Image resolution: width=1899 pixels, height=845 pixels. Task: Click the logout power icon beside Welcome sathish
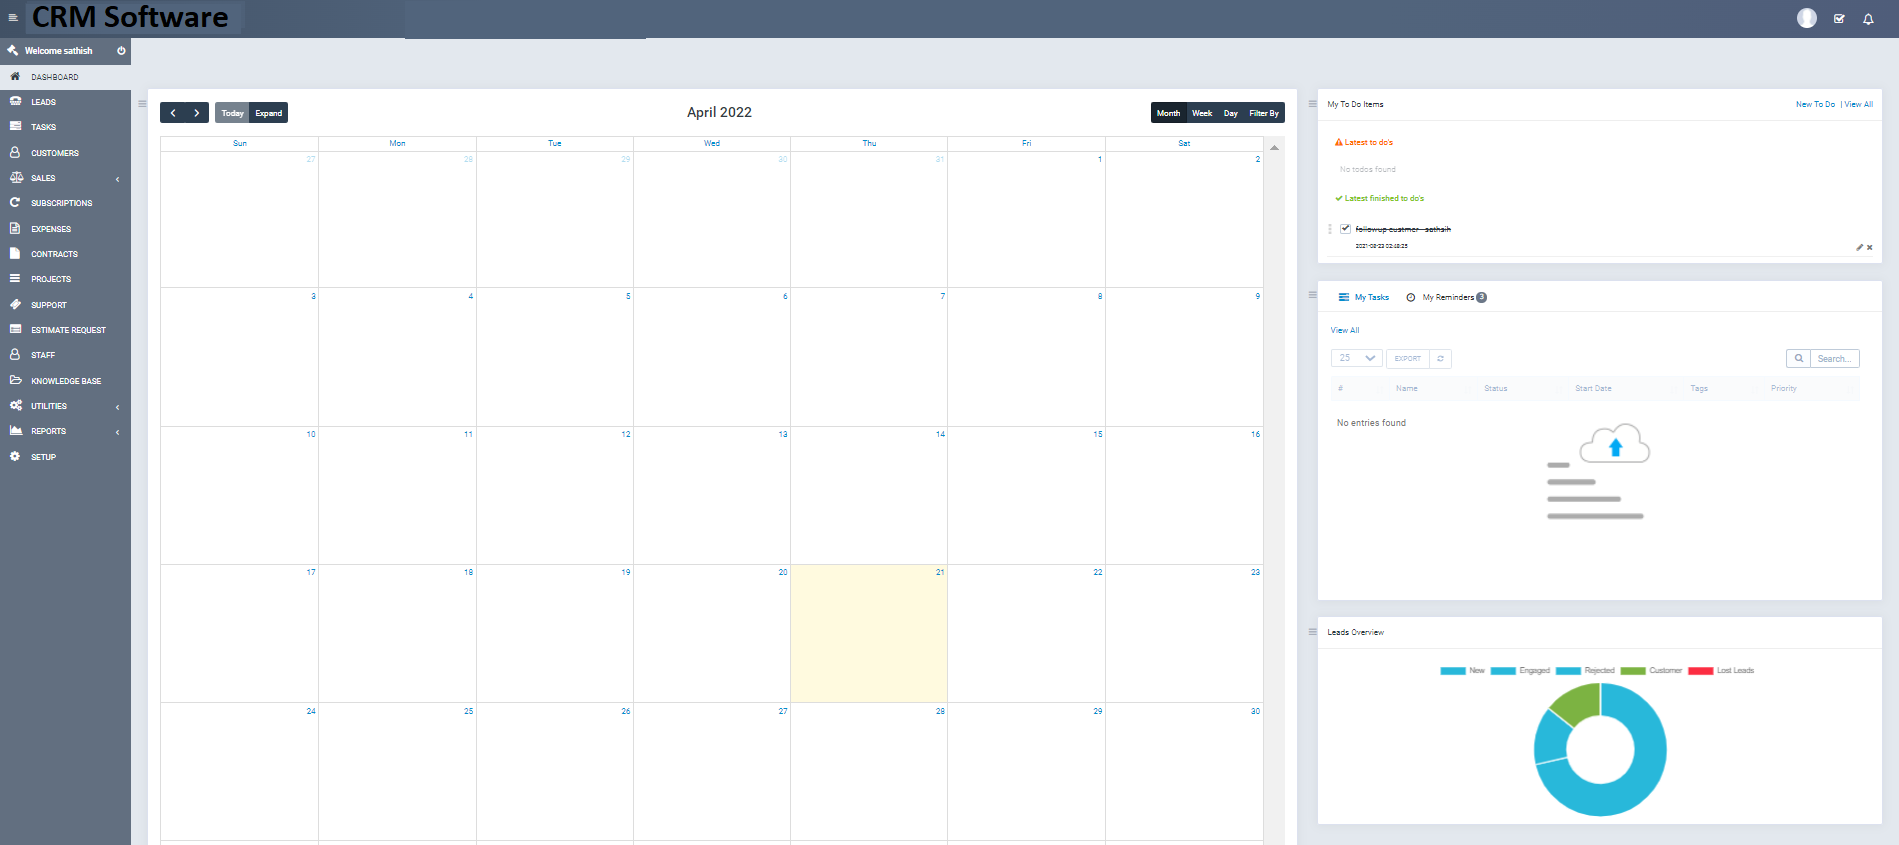[x=121, y=51]
